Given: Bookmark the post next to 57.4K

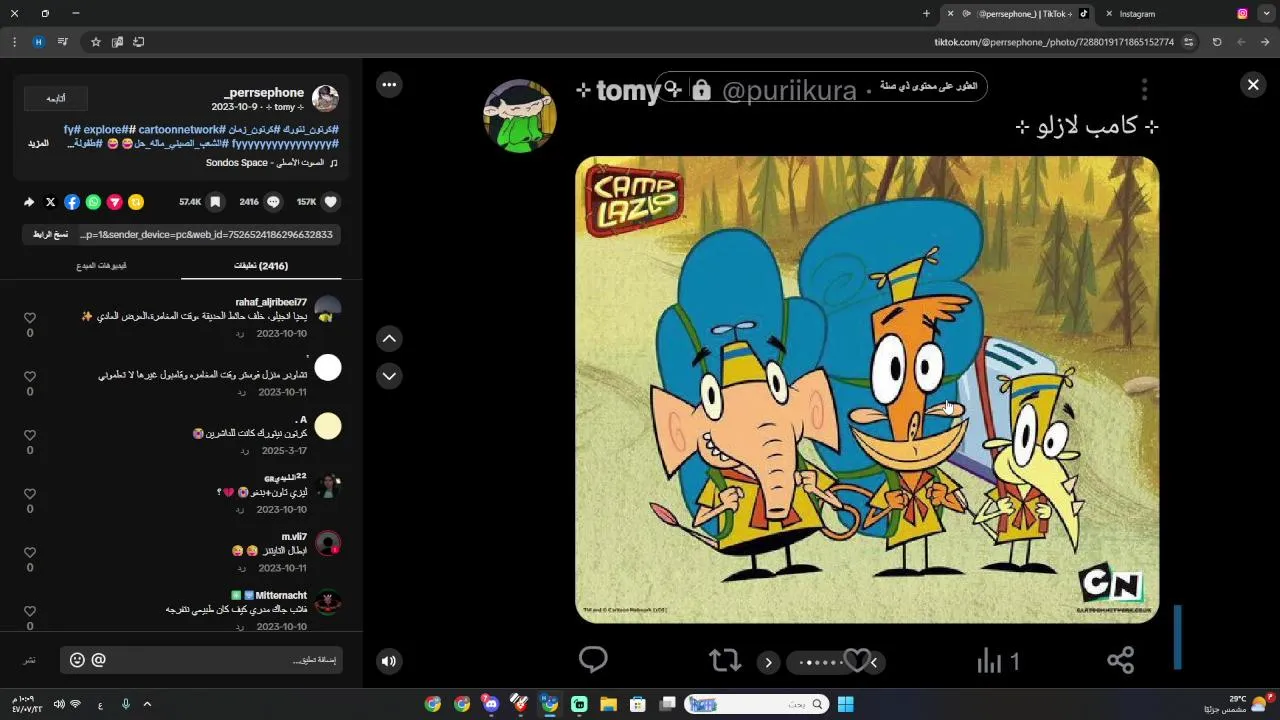Looking at the screenshot, I should (x=217, y=202).
